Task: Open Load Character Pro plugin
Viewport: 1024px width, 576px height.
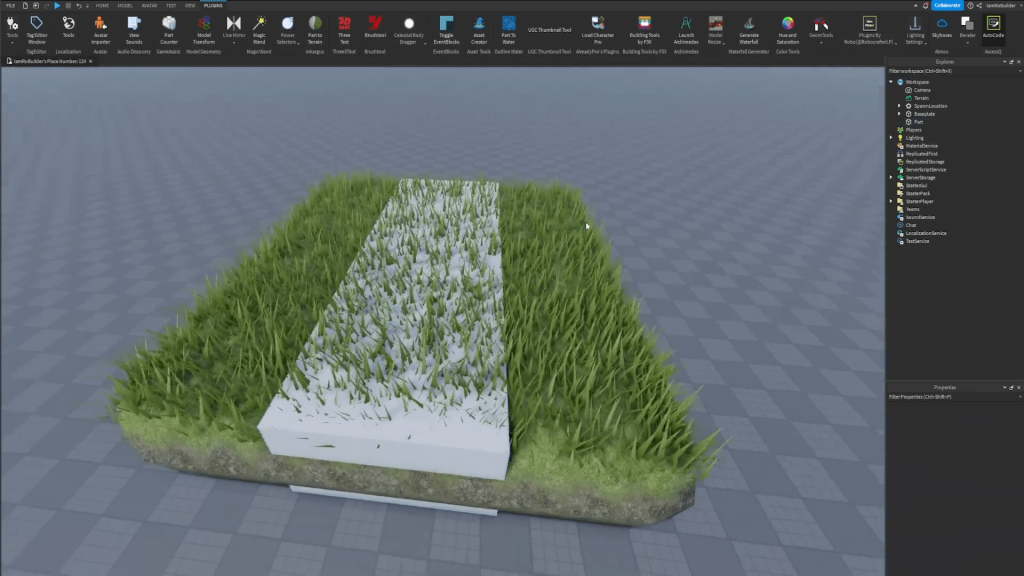Action: (598, 30)
